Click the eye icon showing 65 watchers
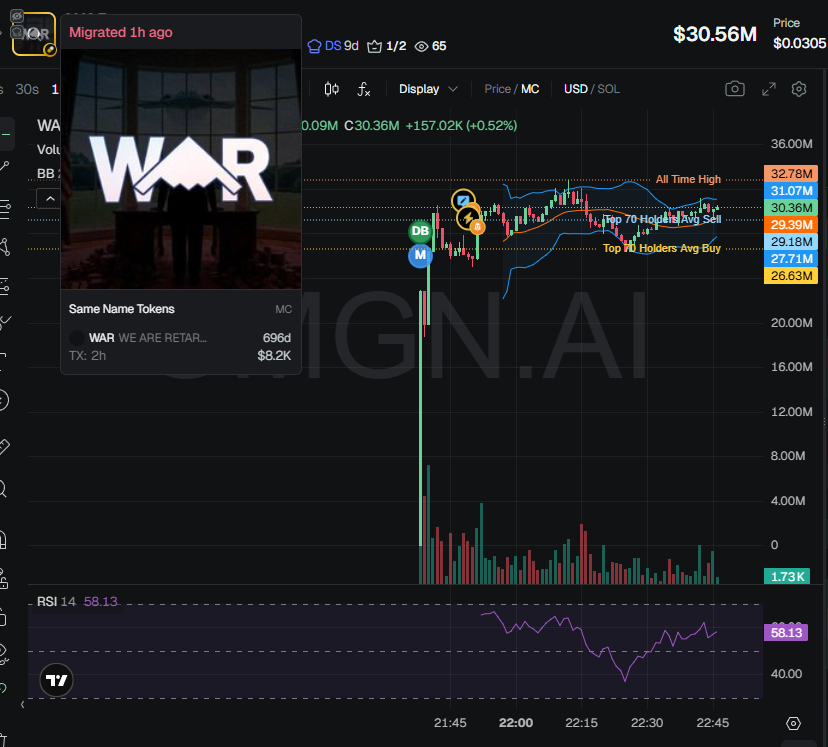Image resolution: width=828 pixels, height=747 pixels. pyautogui.click(x=430, y=46)
